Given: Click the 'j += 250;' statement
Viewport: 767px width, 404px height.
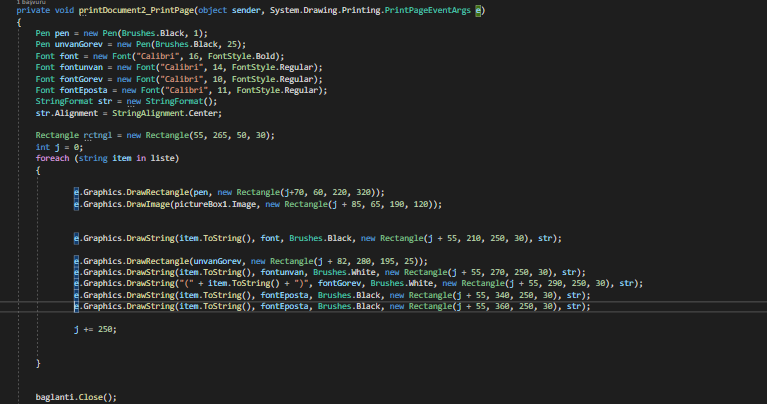Looking at the screenshot, I should coord(95,330).
